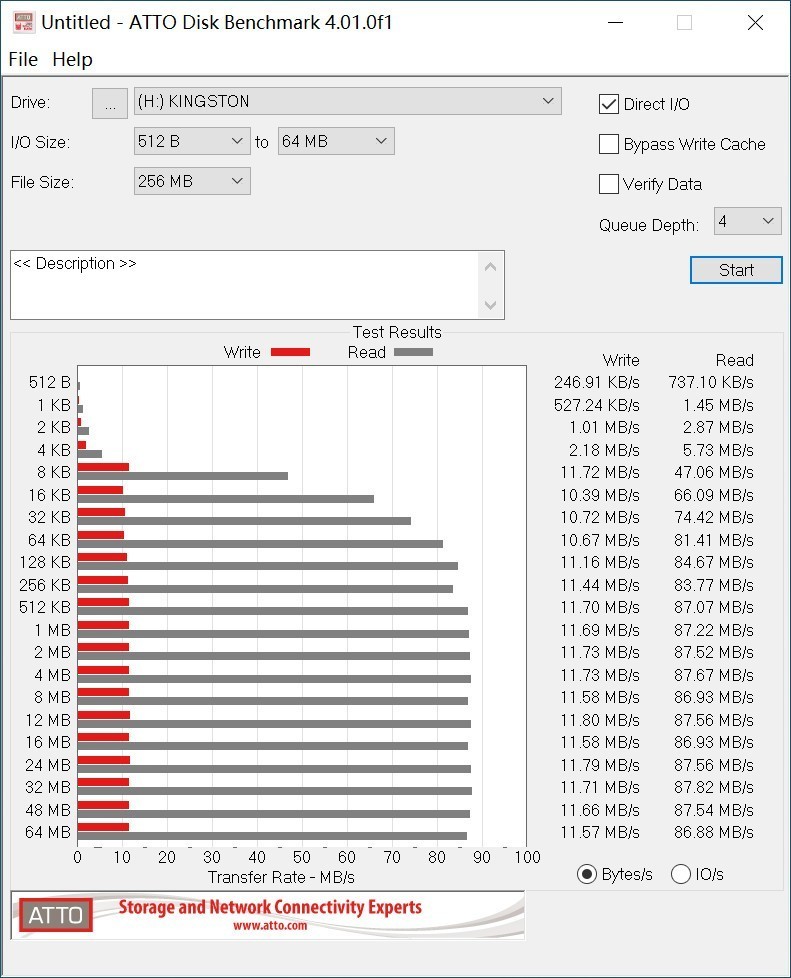
Task: Click the ATTO logo in banner
Action: (56, 915)
